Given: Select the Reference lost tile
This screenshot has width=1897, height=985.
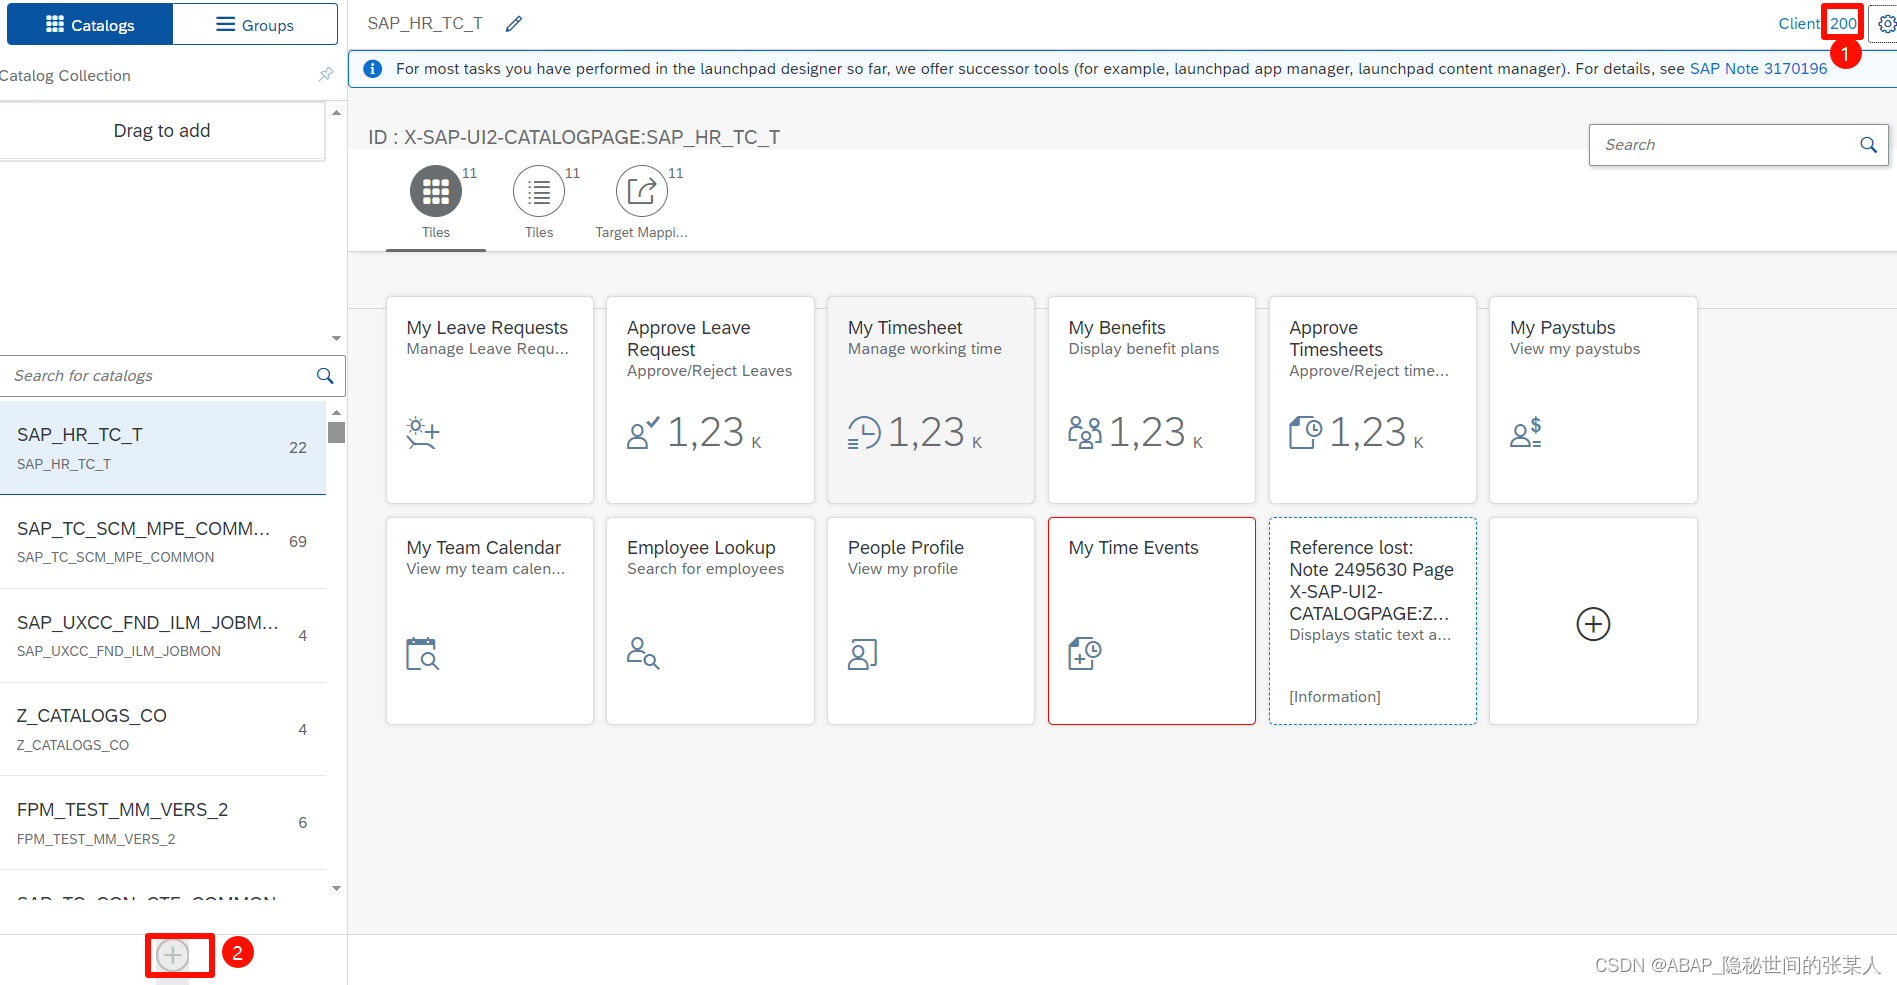Looking at the screenshot, I should [x=1372, y=621].
